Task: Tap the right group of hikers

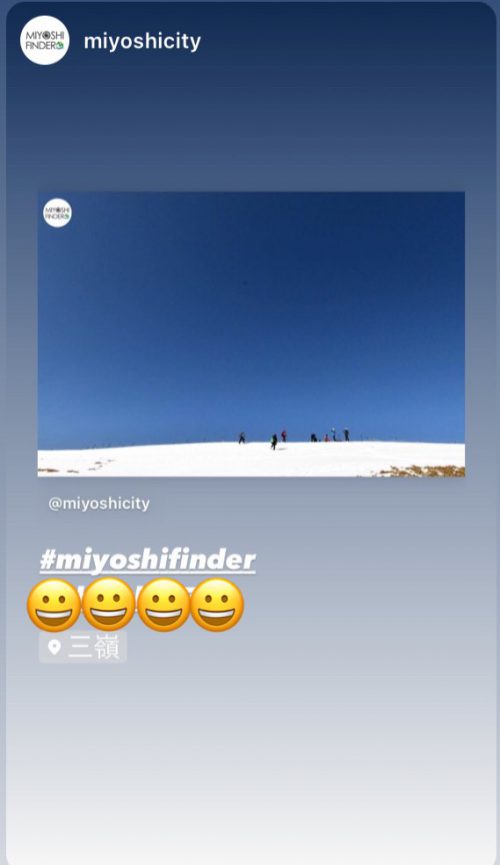Action: tap(330, 435)
